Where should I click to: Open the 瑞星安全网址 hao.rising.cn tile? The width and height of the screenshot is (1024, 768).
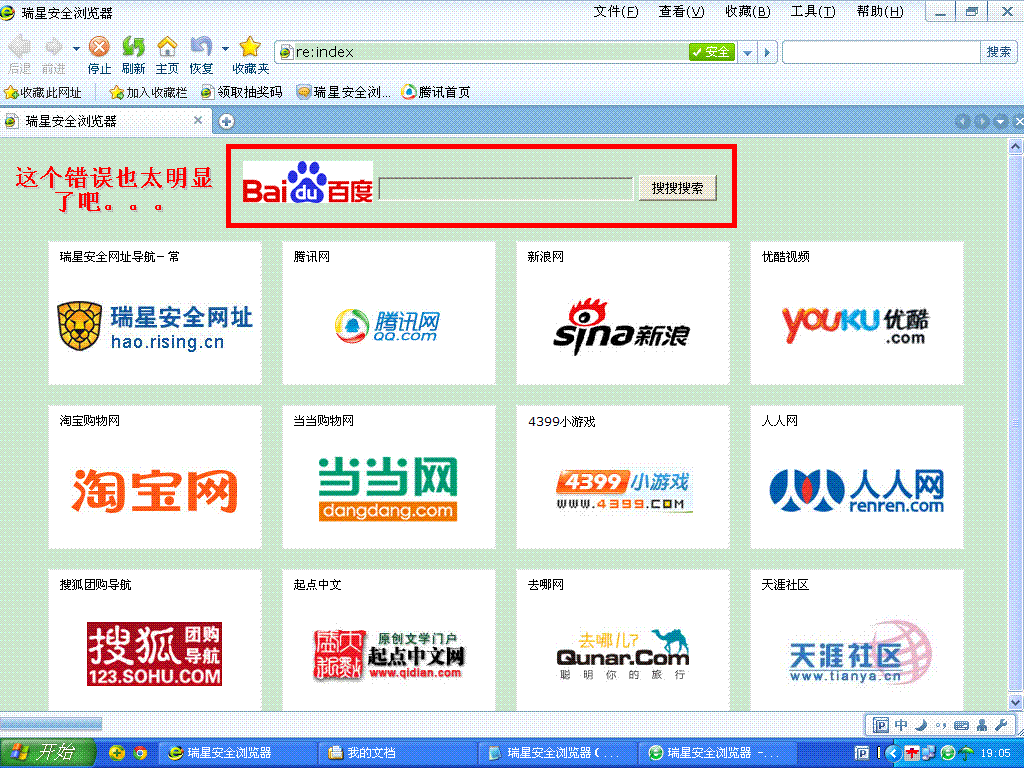(x=155, y=313)
